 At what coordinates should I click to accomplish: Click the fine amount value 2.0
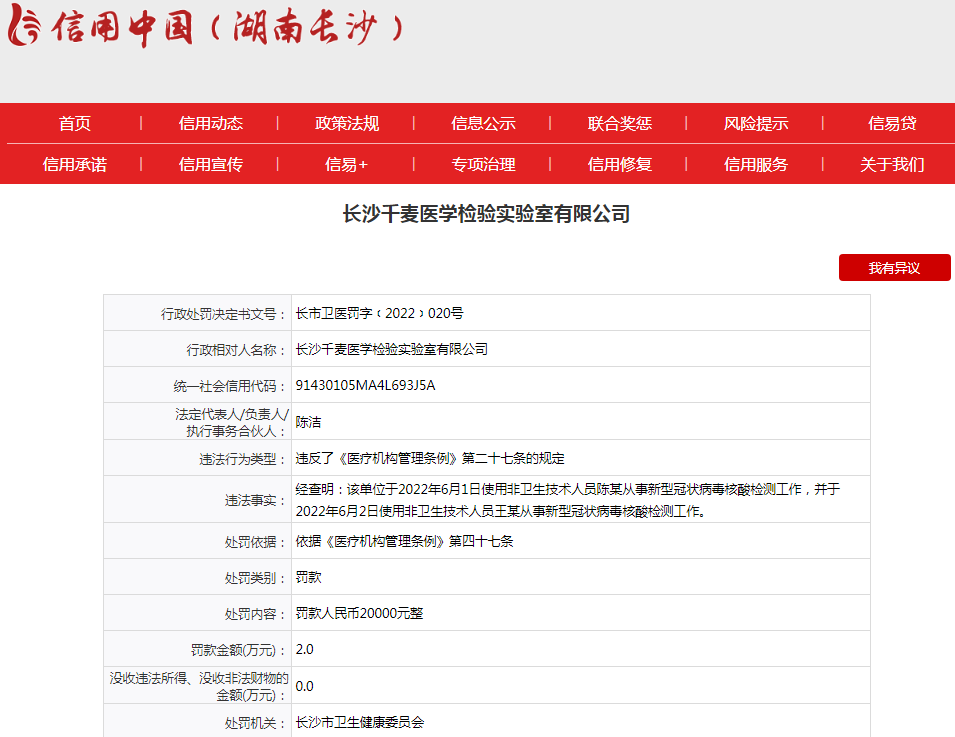click(305, 649)
